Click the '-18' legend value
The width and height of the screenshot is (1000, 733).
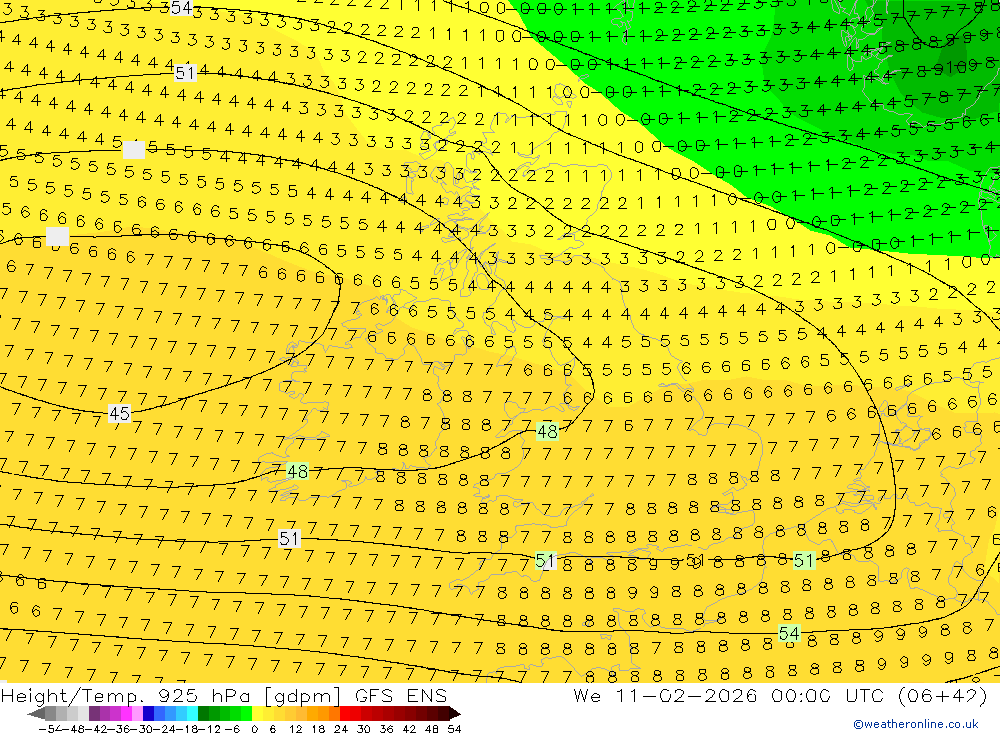pos(188,729)
